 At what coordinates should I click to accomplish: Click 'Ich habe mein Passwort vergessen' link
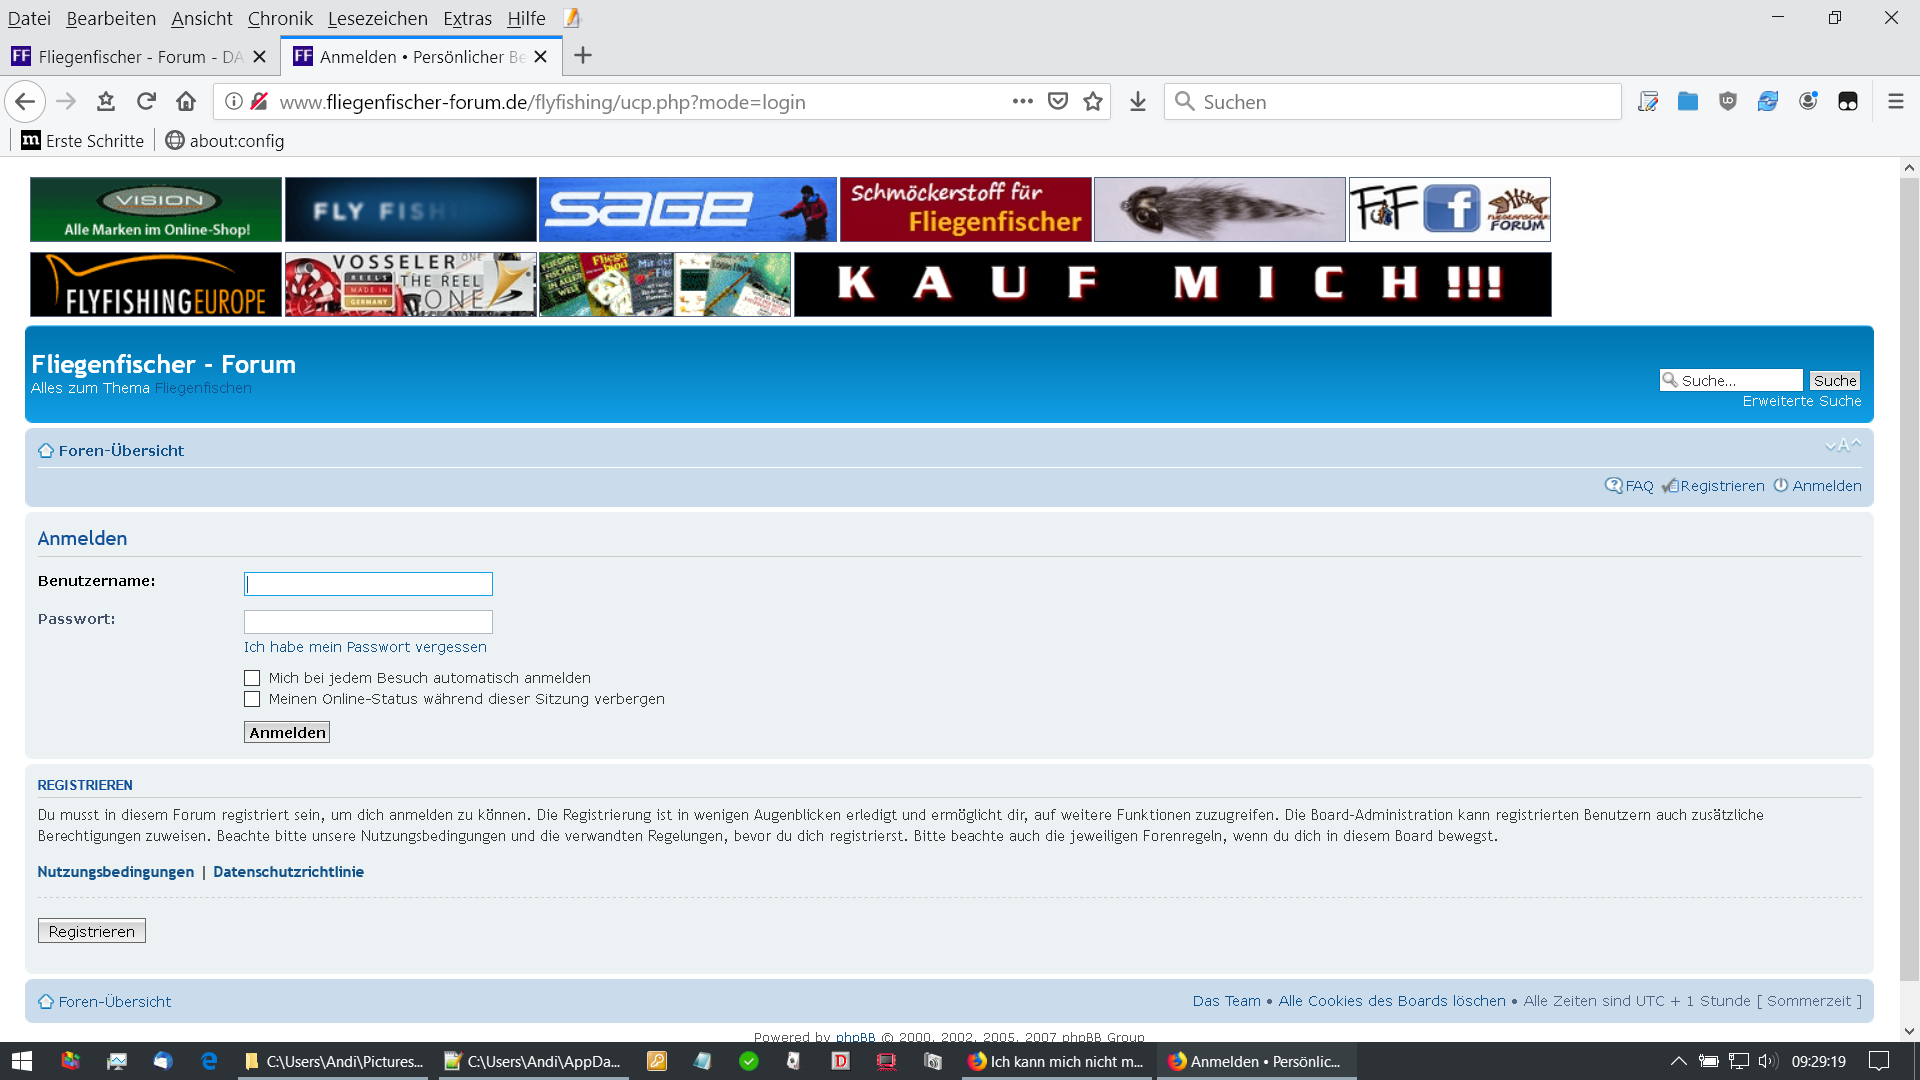coord(365,647)
